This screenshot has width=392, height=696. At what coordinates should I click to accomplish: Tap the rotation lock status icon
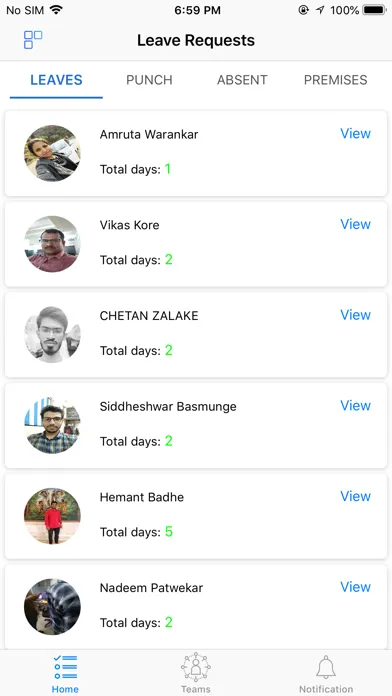pos(304,10)
